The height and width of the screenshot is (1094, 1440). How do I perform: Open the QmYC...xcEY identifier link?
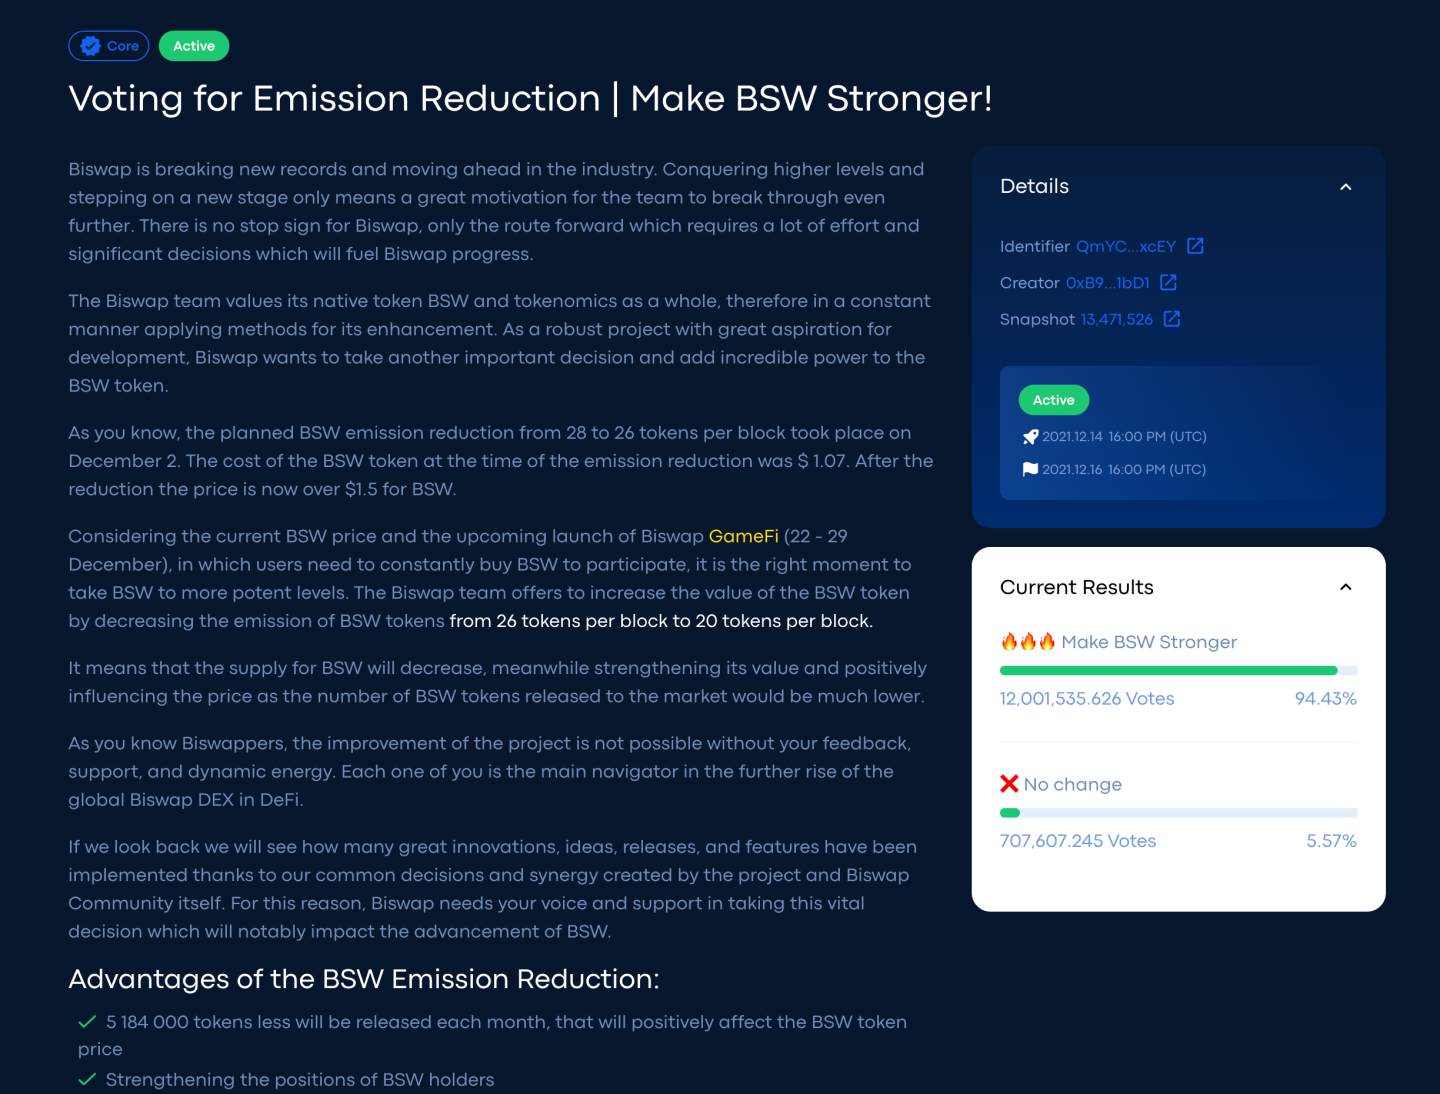[x=1125, y=246]
